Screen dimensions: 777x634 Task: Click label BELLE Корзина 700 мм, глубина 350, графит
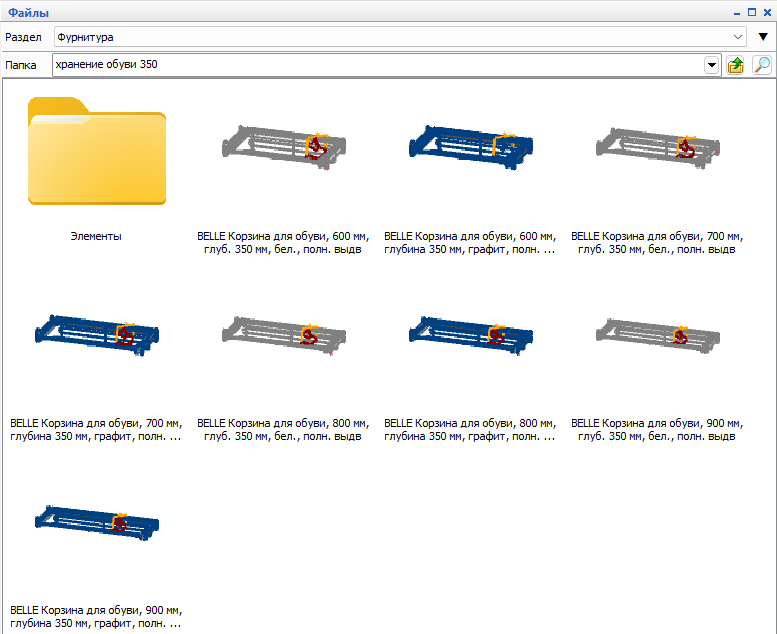[96, 430]
